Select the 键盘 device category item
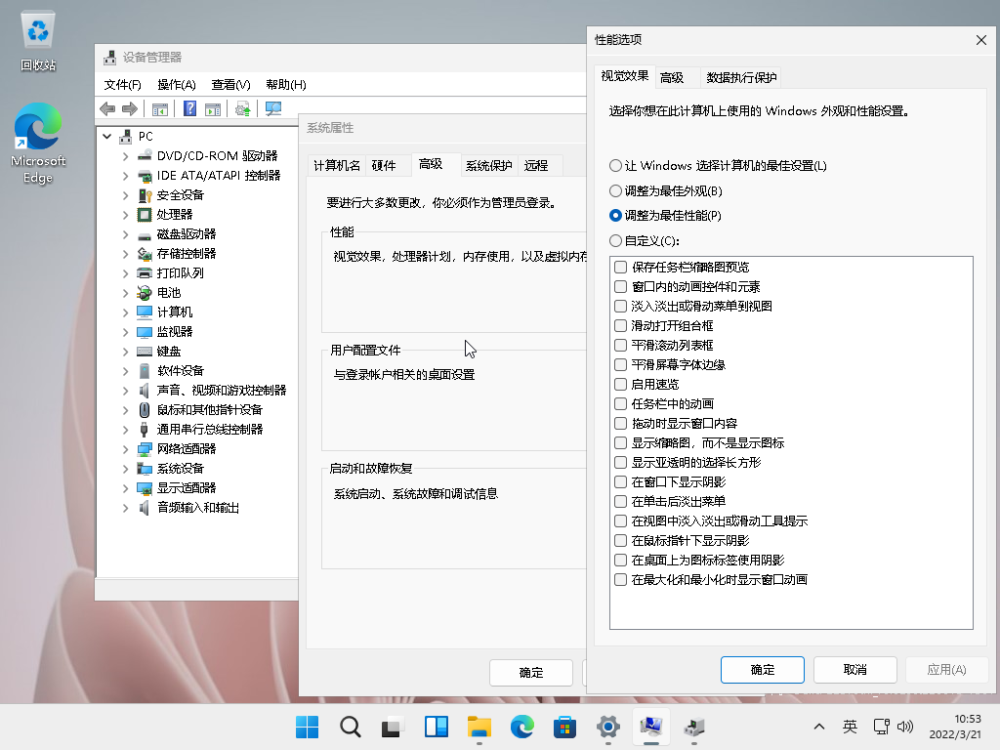 coord(169,351)
